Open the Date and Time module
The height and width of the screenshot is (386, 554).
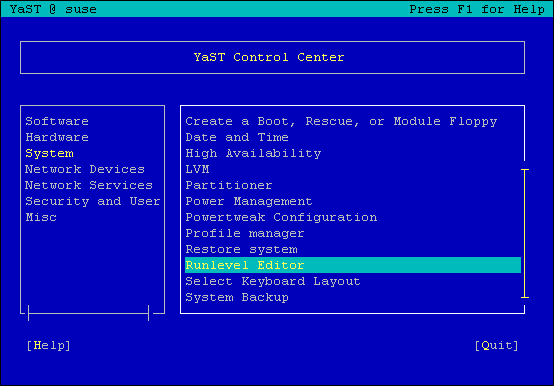click(x=237, y=137)
